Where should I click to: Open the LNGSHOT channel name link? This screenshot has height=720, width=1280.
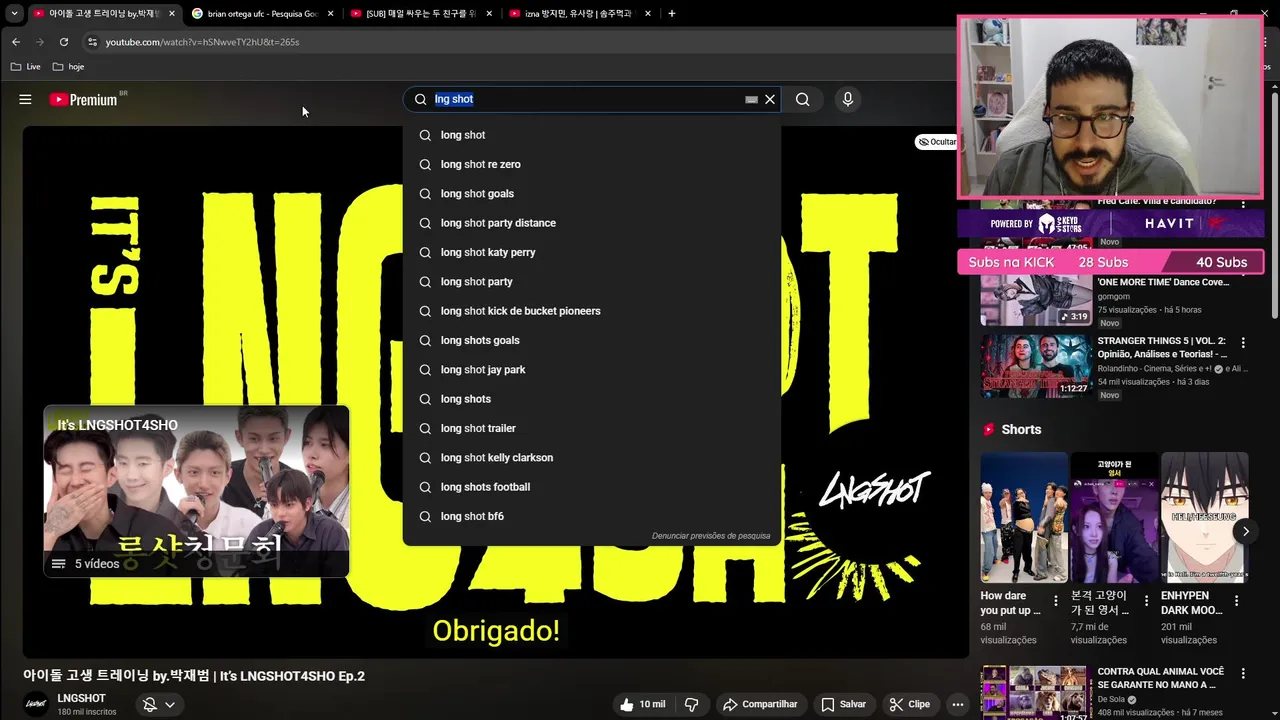click(x=81, y=698)
